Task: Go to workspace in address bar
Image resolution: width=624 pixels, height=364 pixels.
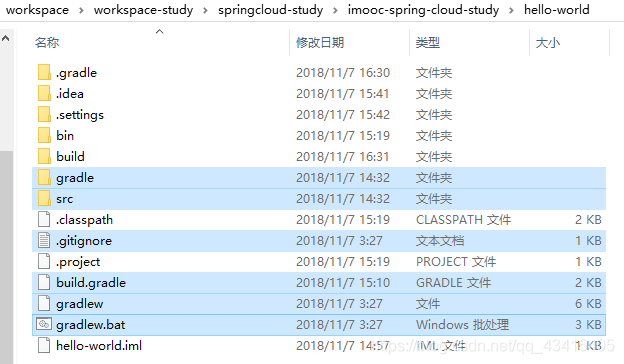Action: click(37, 10)
